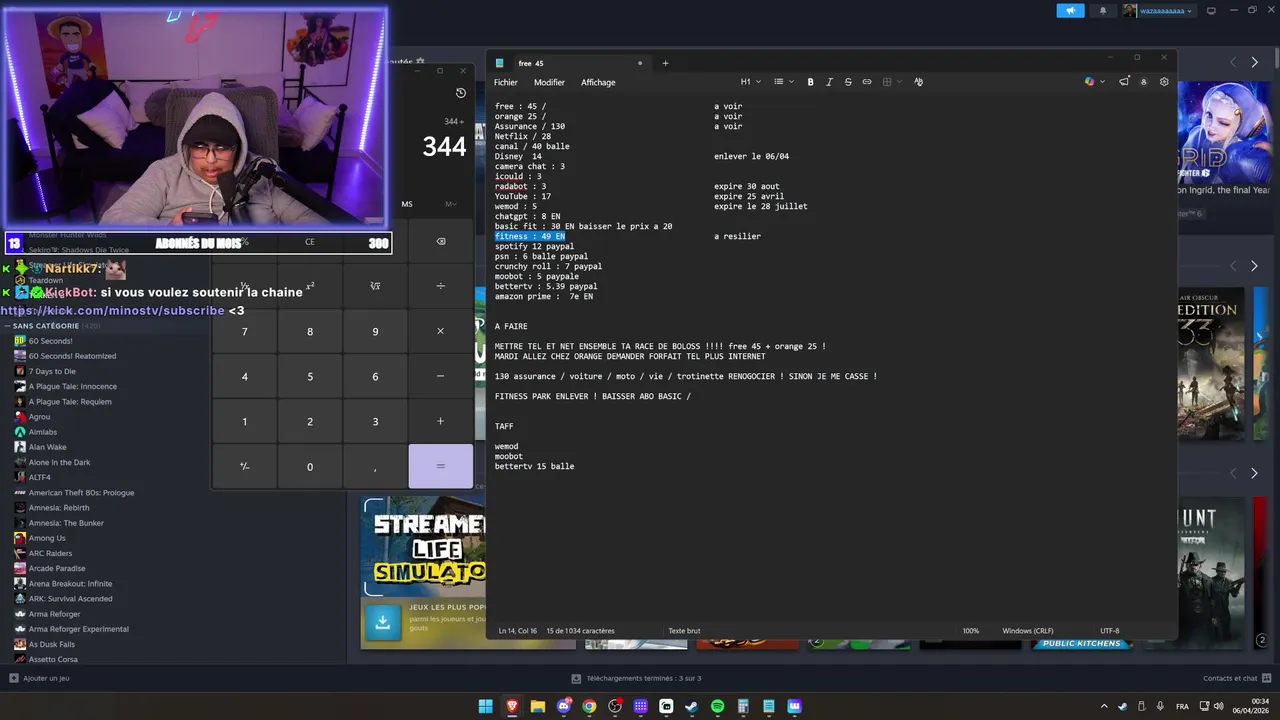The image size is (1280, 720).
Task: Click Calculator x squared key
Action: [x=310, y=286]
